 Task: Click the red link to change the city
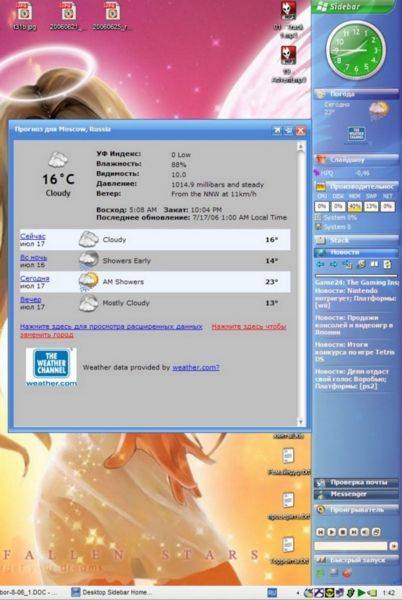249,326
